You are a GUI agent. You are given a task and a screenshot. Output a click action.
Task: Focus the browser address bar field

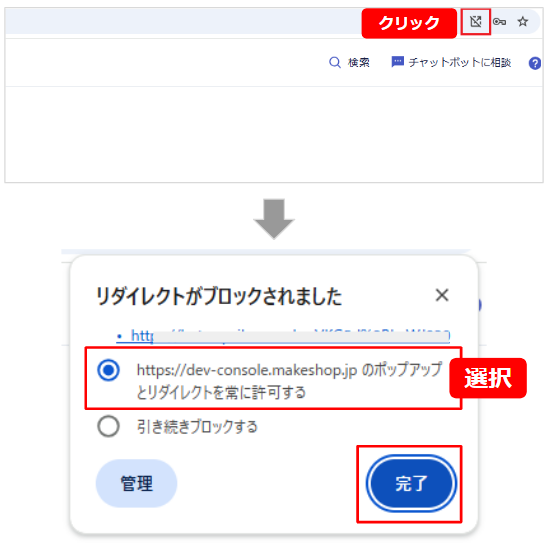pos(182,22)
